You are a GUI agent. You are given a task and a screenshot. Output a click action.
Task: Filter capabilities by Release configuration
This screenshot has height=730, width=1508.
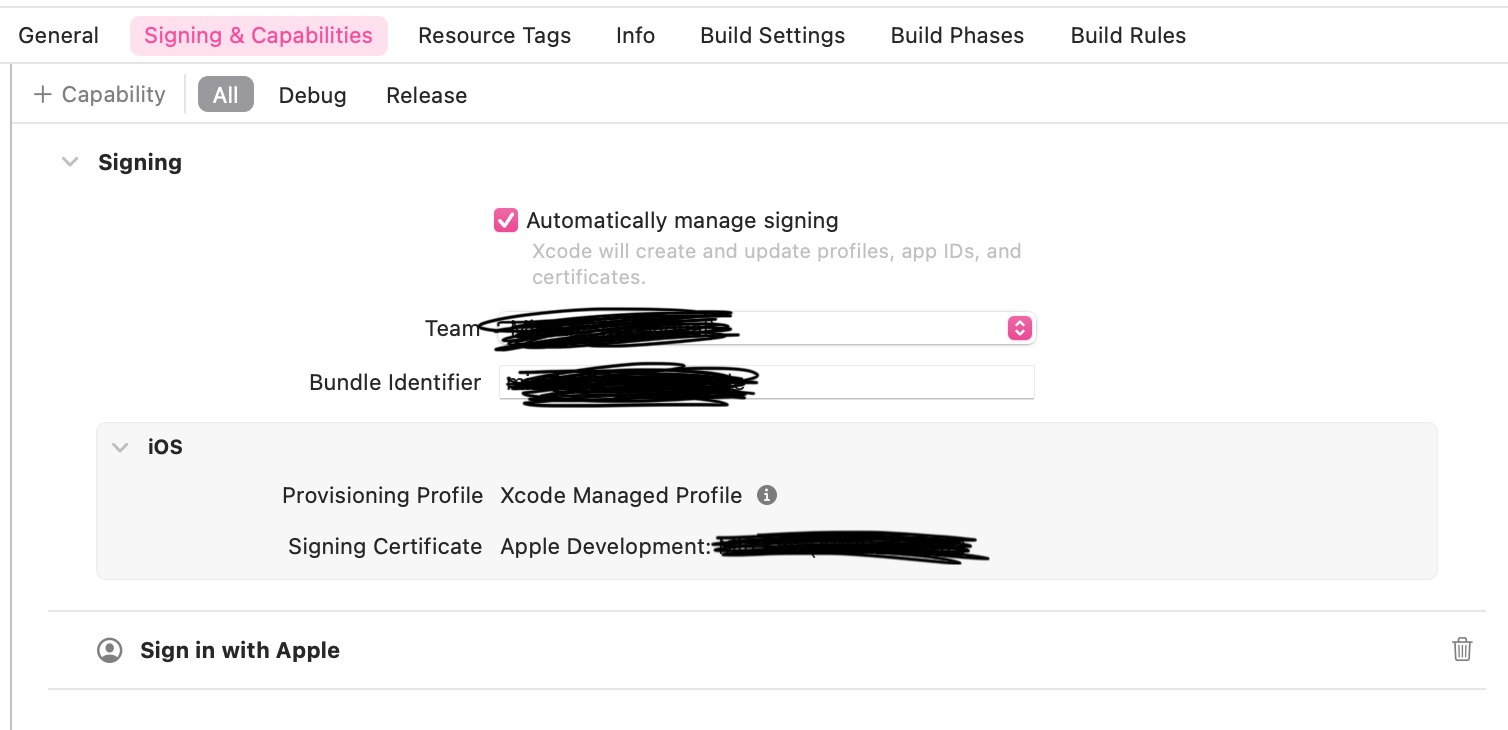(x=426, y=95)
